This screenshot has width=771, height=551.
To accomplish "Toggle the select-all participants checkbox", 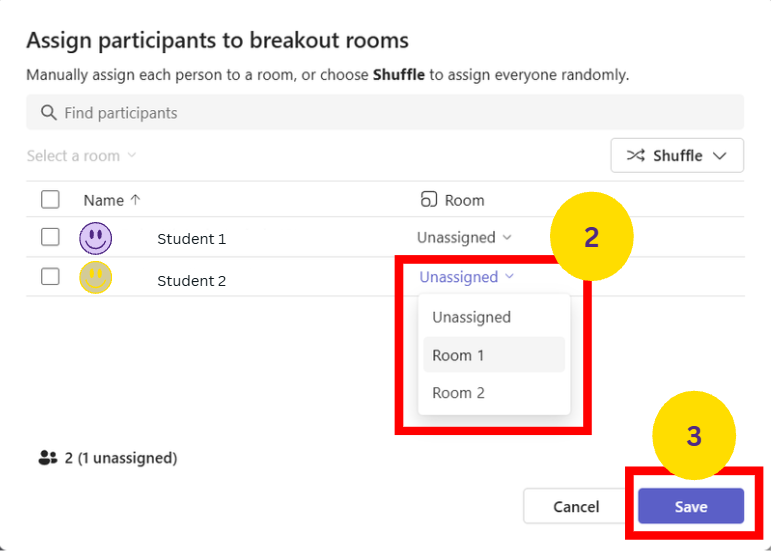I will click(50, 200).
